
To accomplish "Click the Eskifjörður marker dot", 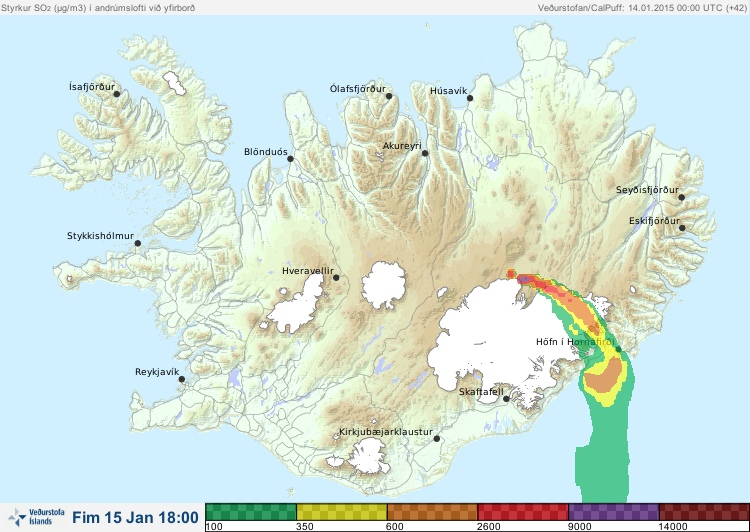I will (682, 228).
